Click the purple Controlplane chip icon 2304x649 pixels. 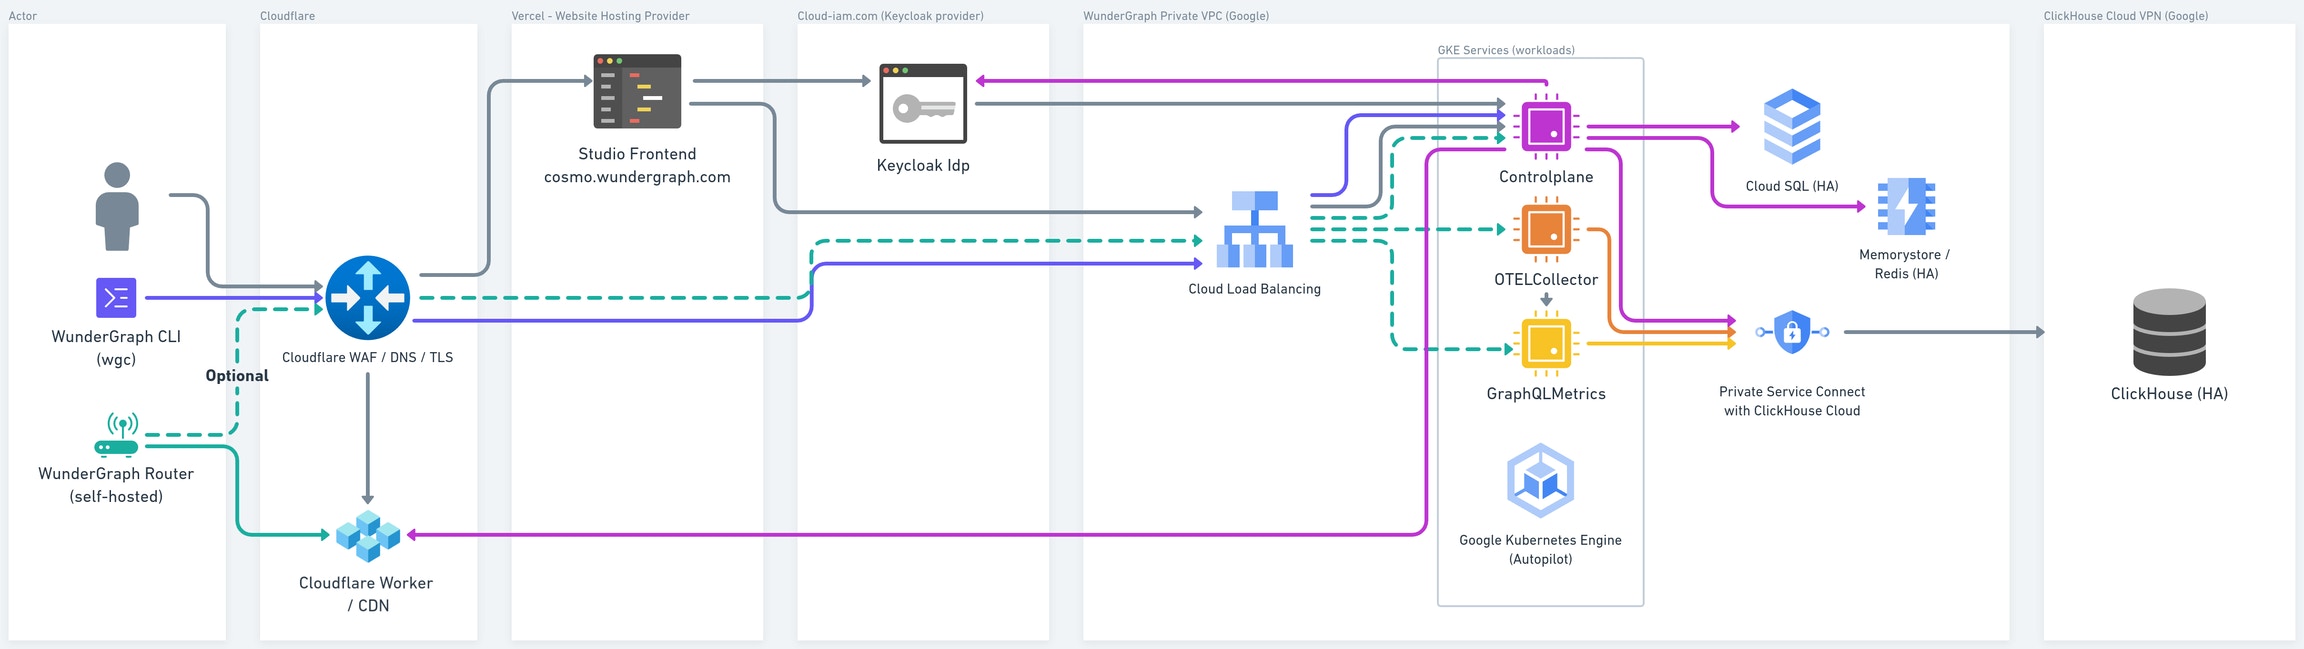(1546, 127)
